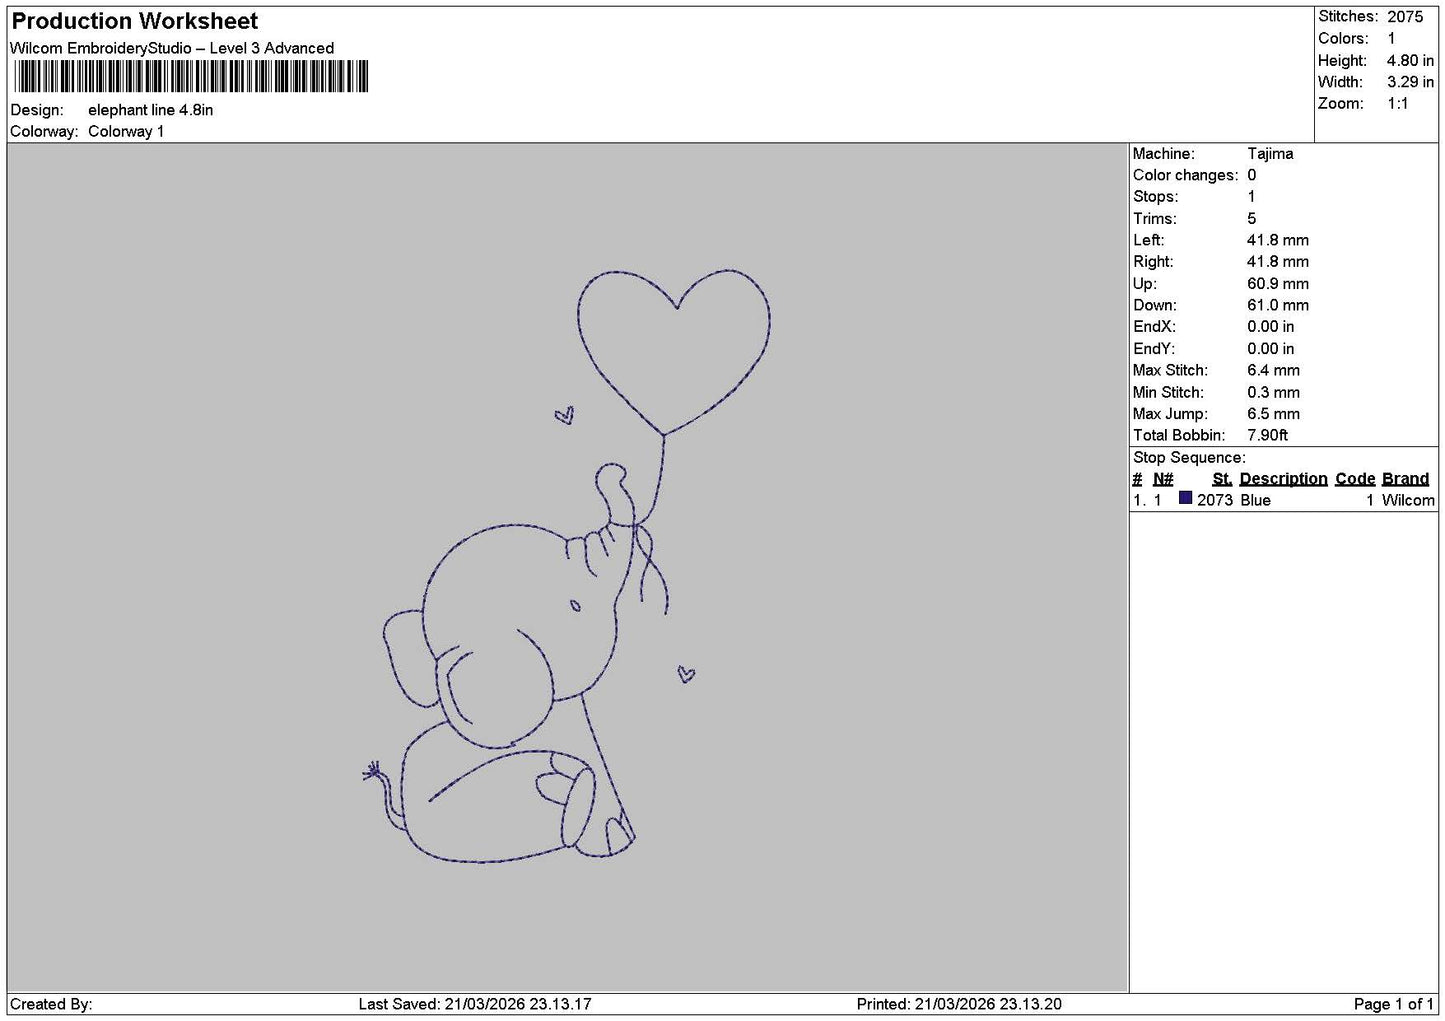1445x1021 pixels.
Task: Click the Brand column header
Action: (1405, 479)
